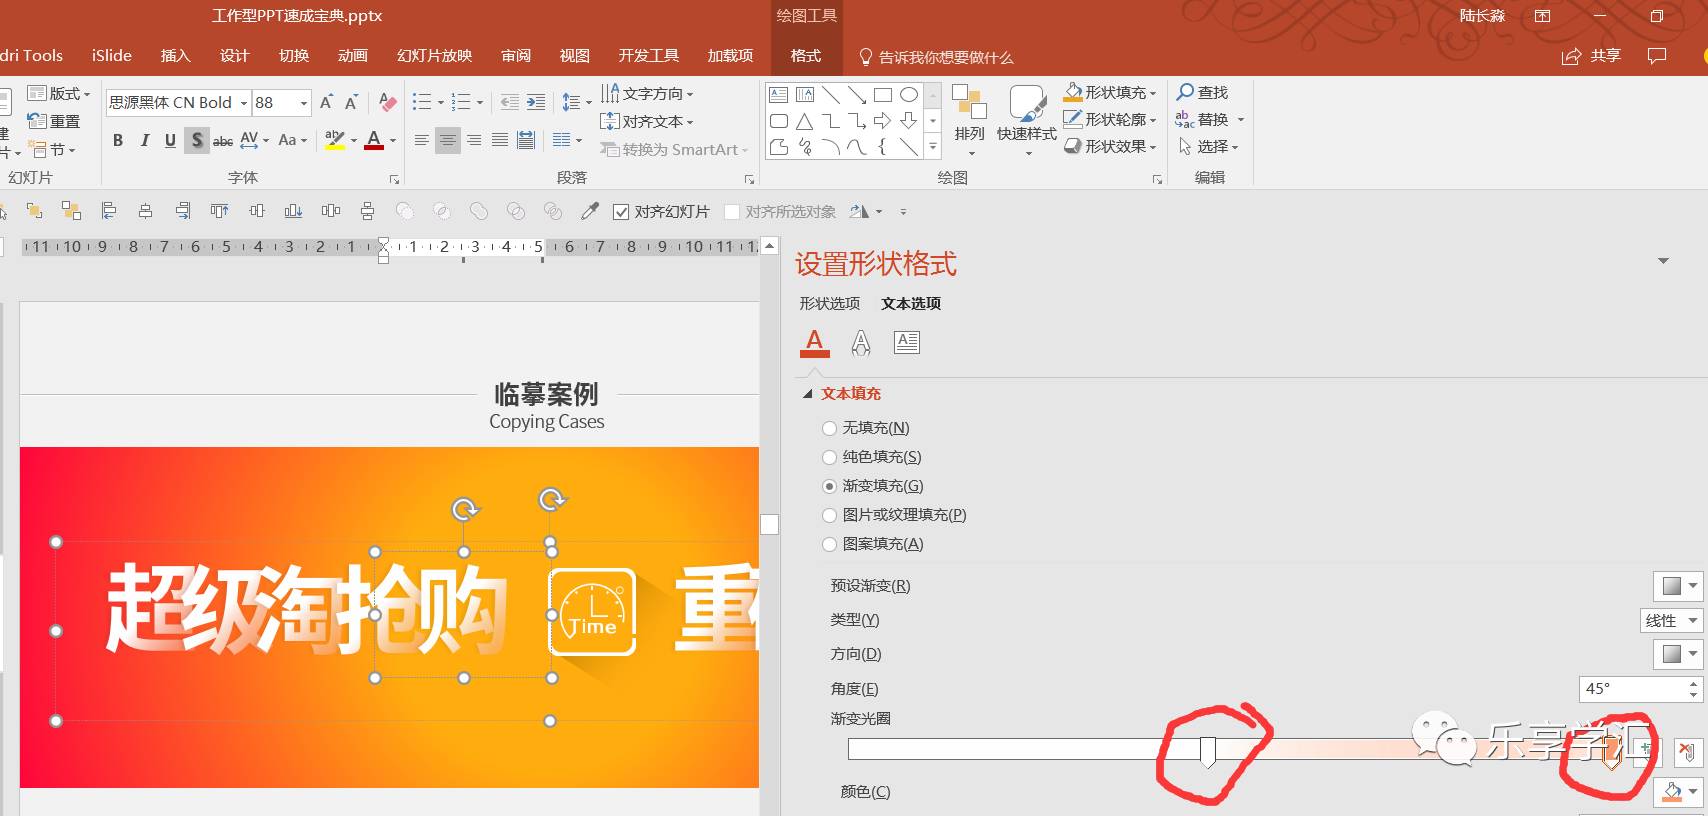Open Text Fill & Outline tab icon
Image resolution: width=1708 pixels, height=816 pixels.
815,342
